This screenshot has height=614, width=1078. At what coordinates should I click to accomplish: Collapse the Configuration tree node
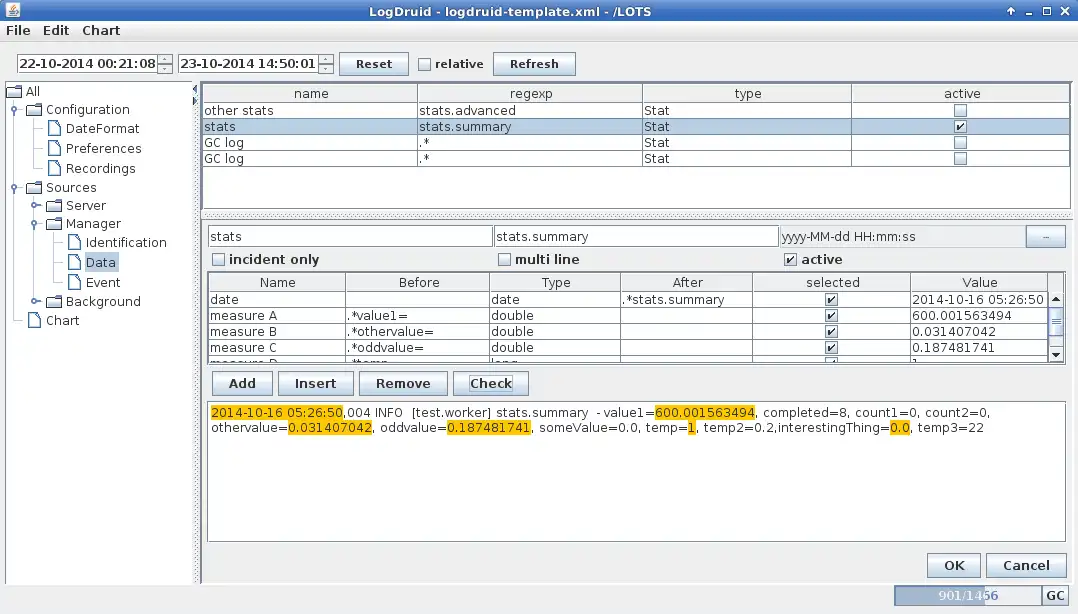(14, 110)
